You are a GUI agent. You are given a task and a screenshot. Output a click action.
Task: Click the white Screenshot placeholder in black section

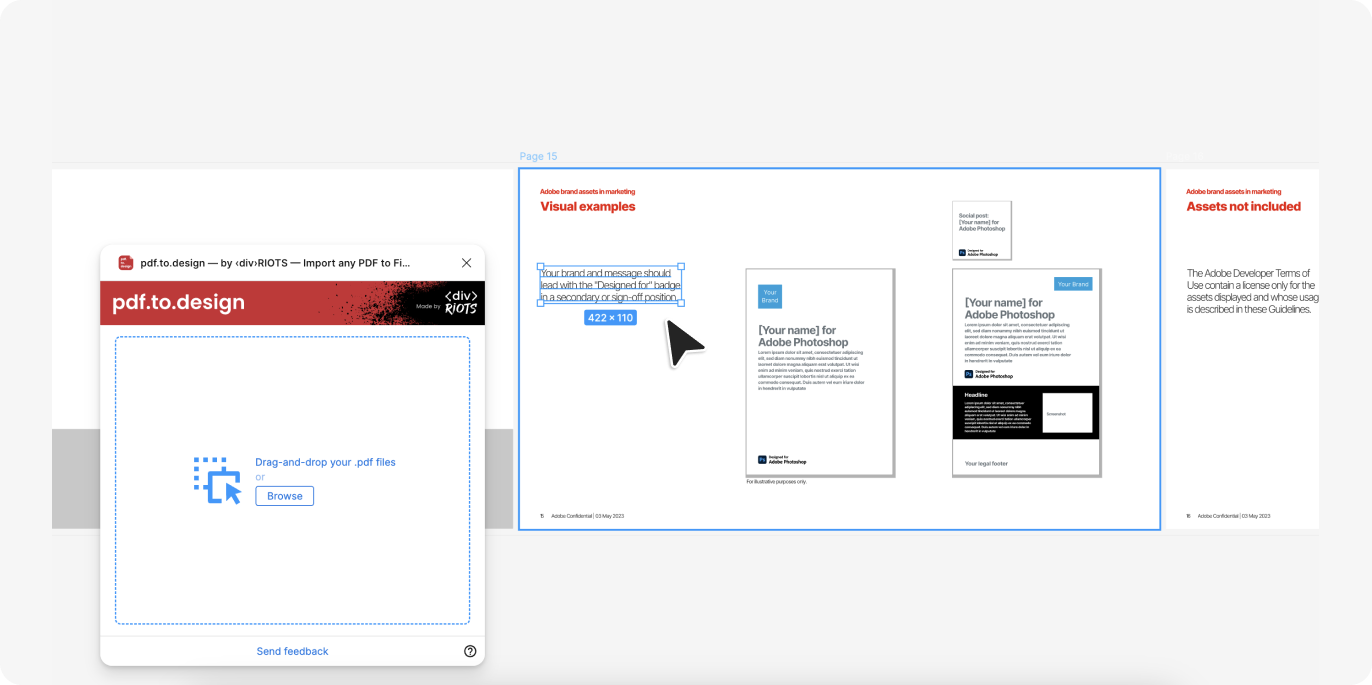coord(1067,413)
